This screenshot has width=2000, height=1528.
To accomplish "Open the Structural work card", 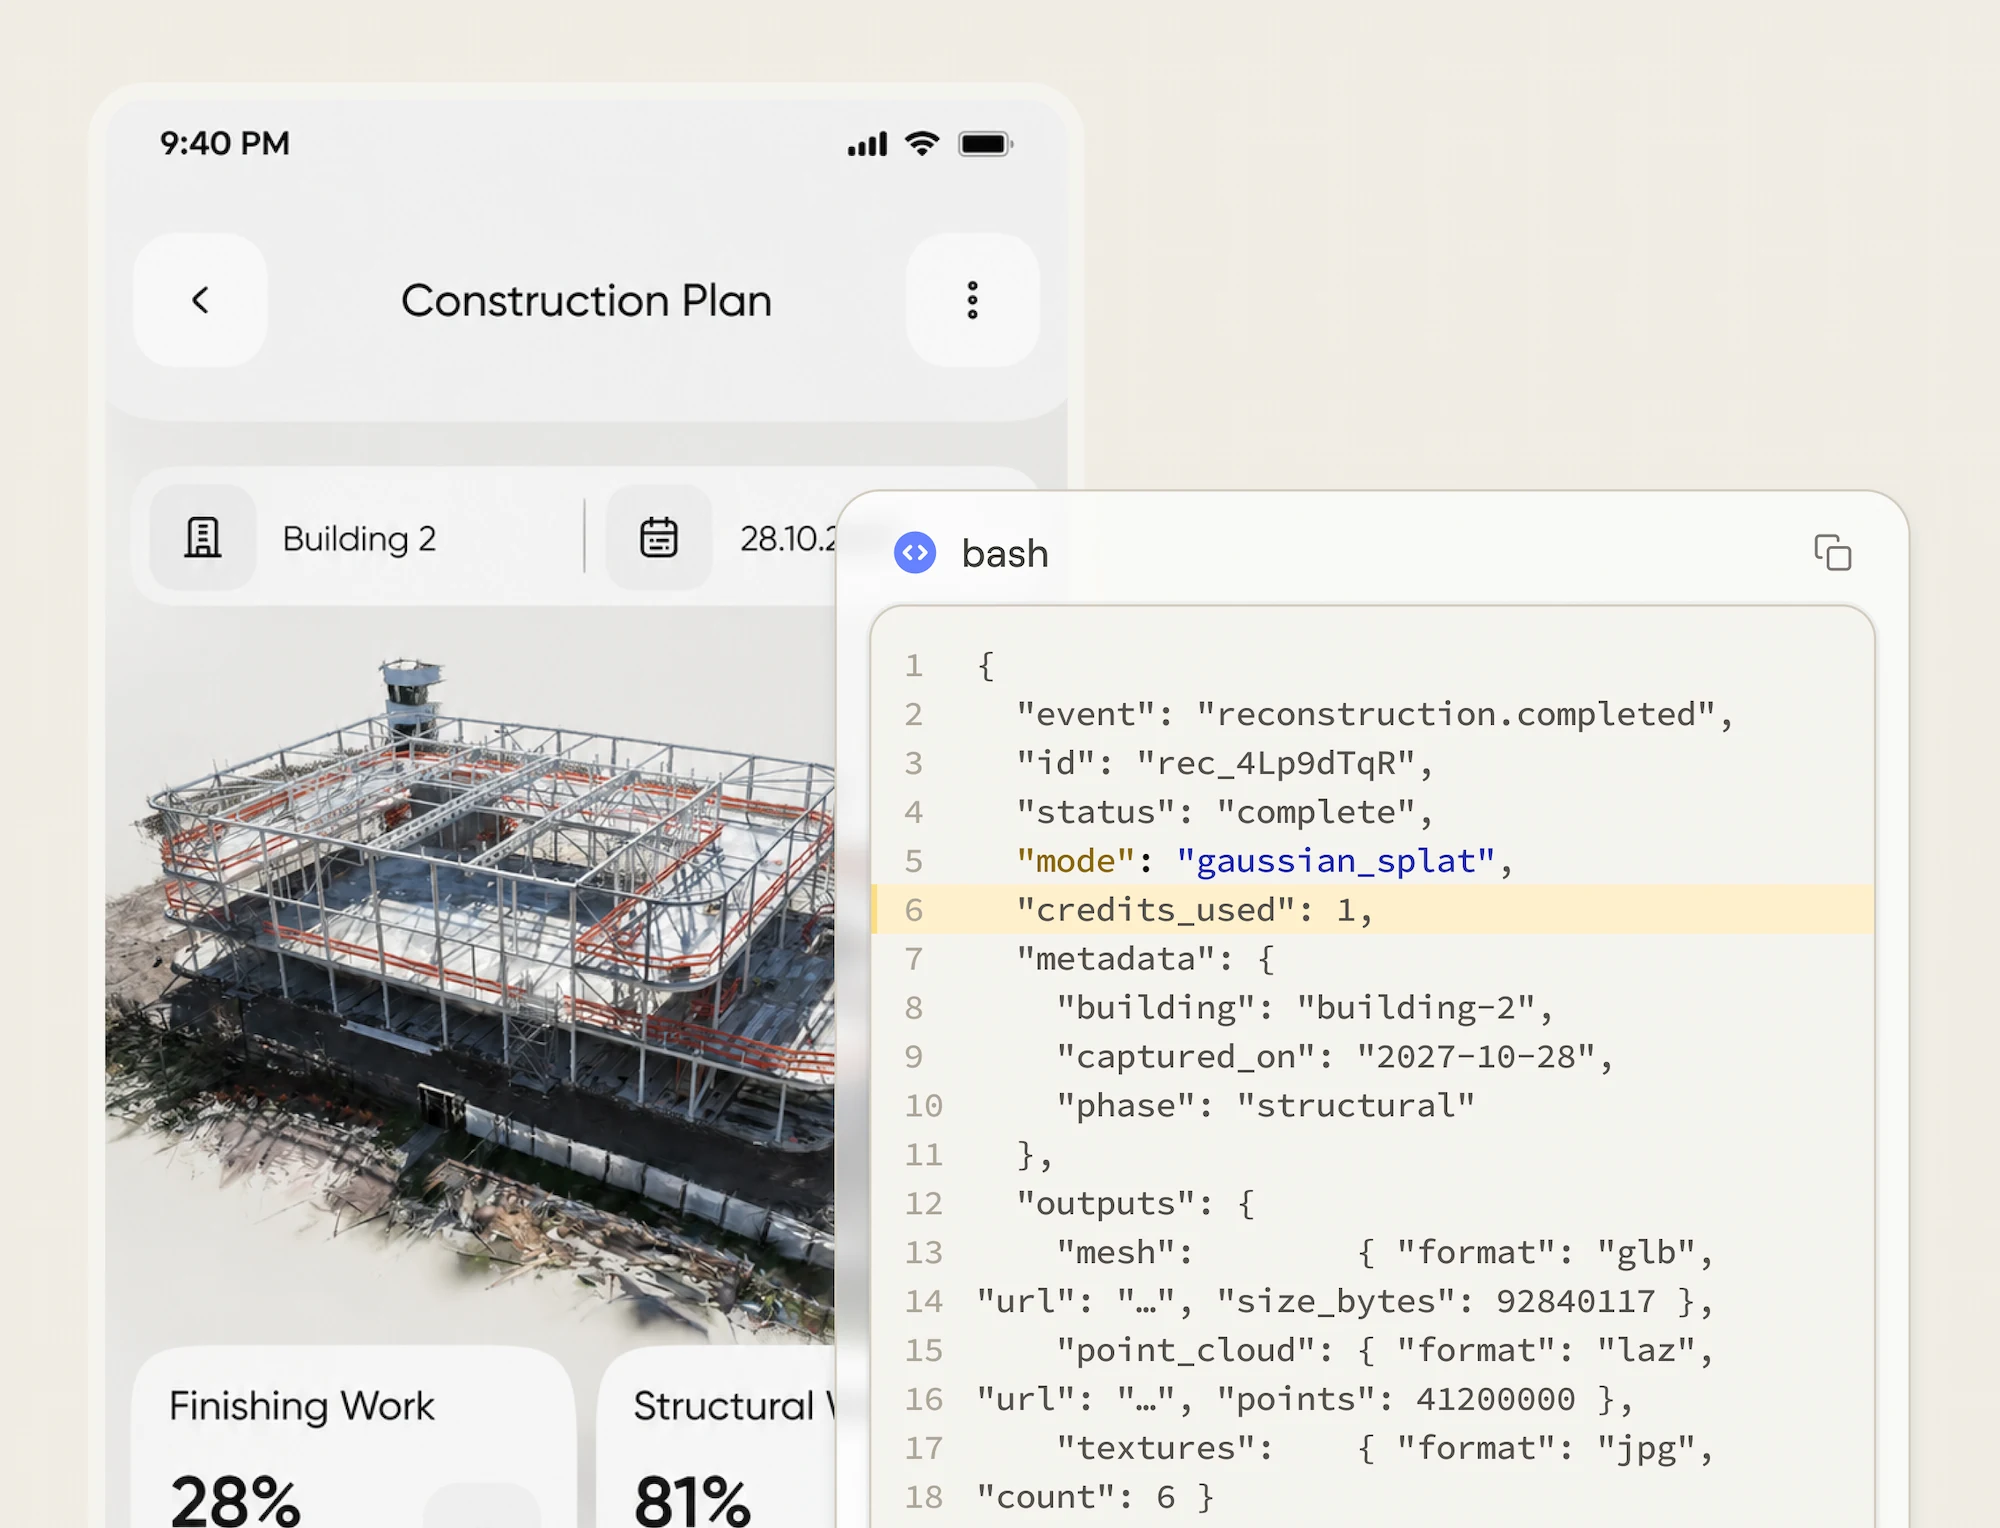I will point(717,1437).
